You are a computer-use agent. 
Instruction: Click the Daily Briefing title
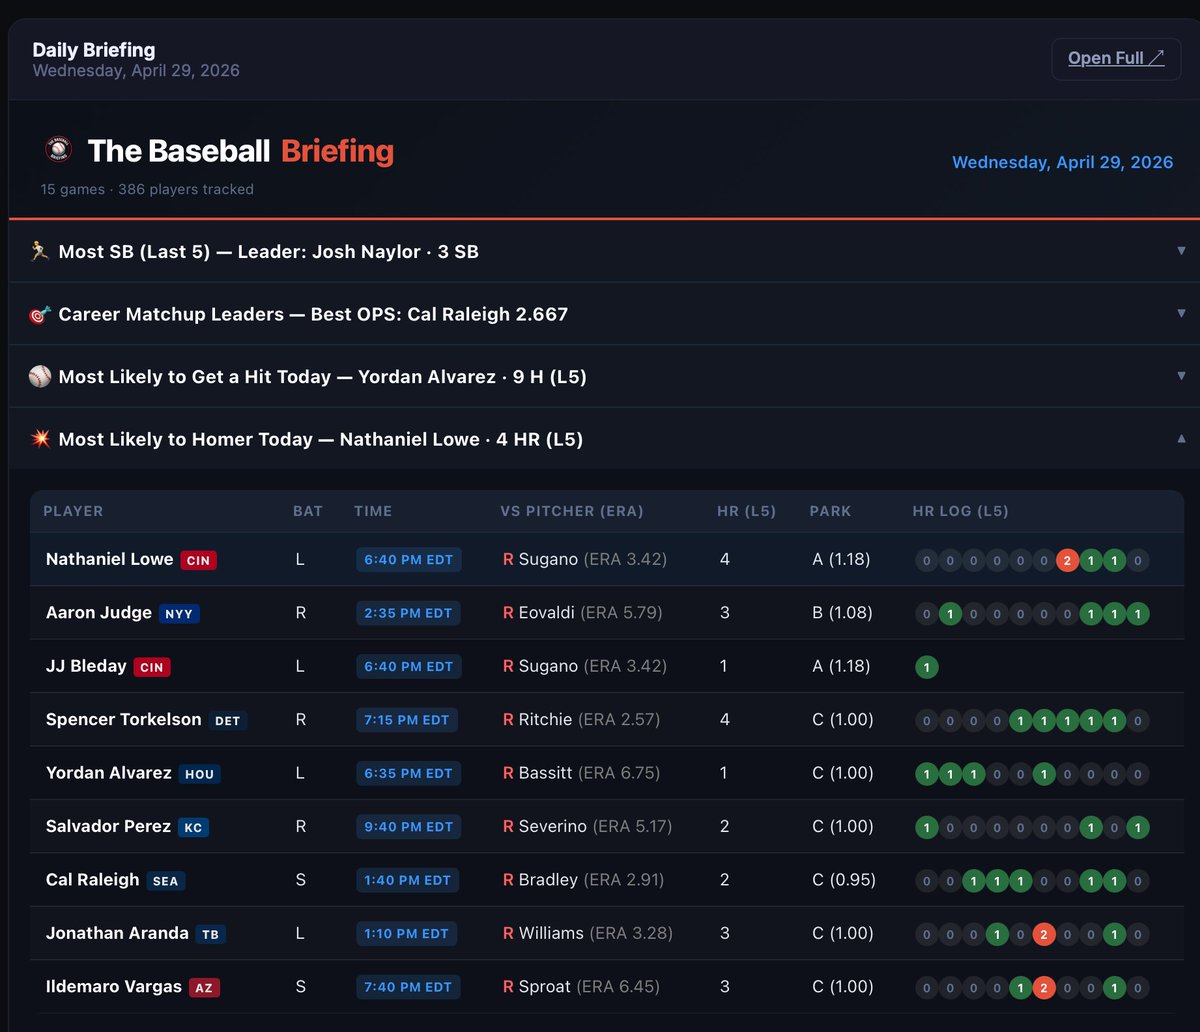[94, 49]
